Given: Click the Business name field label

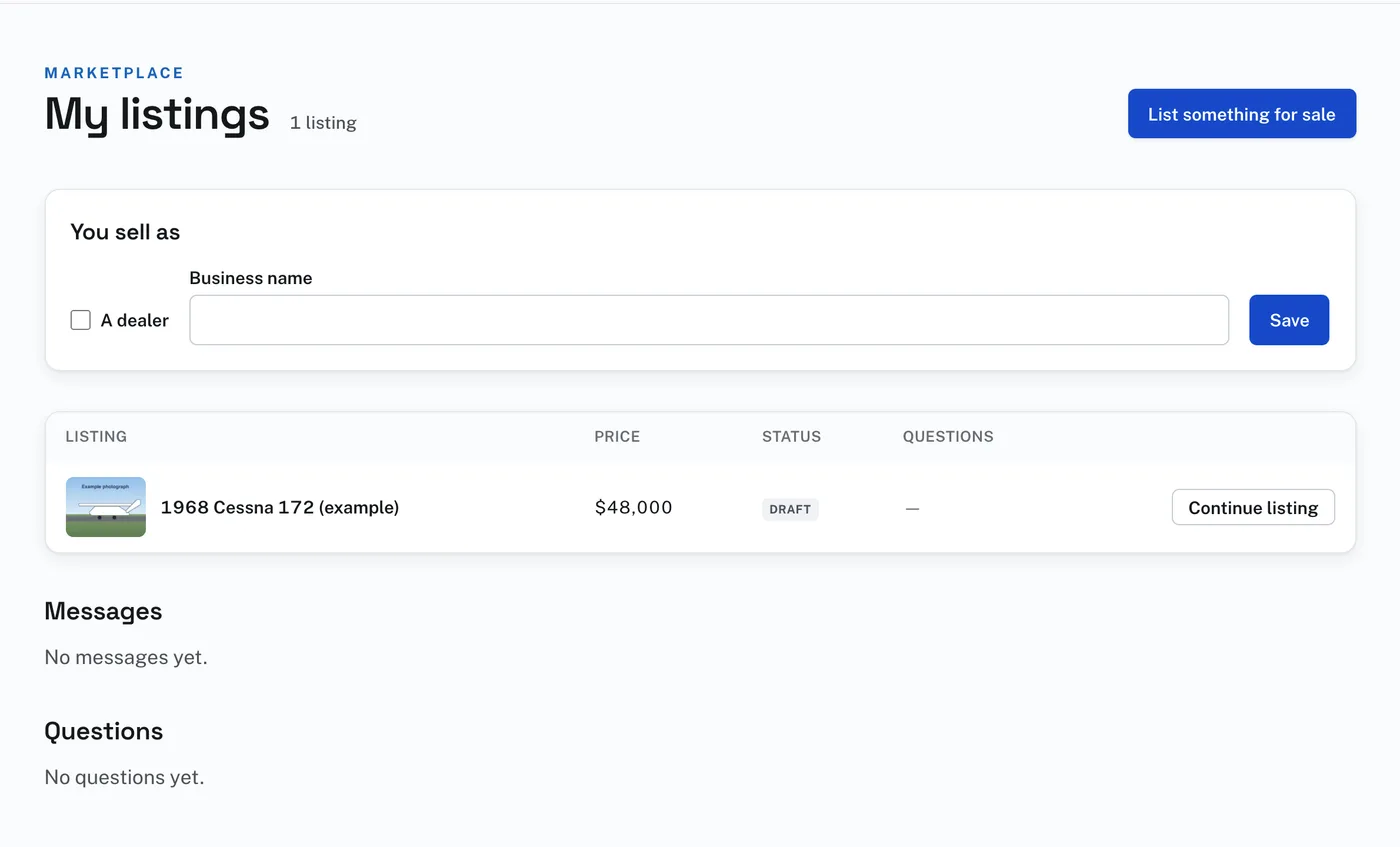Looking at the screenshot, I should 251,278.
